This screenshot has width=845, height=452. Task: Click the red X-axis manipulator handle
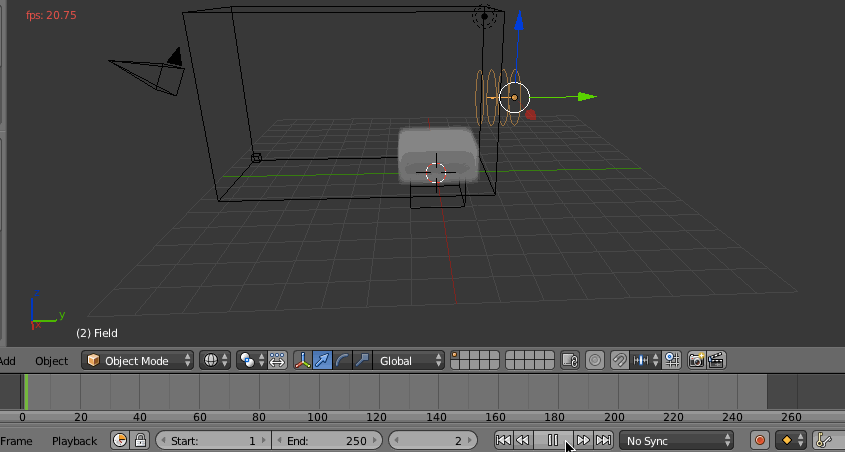point(531,115)
